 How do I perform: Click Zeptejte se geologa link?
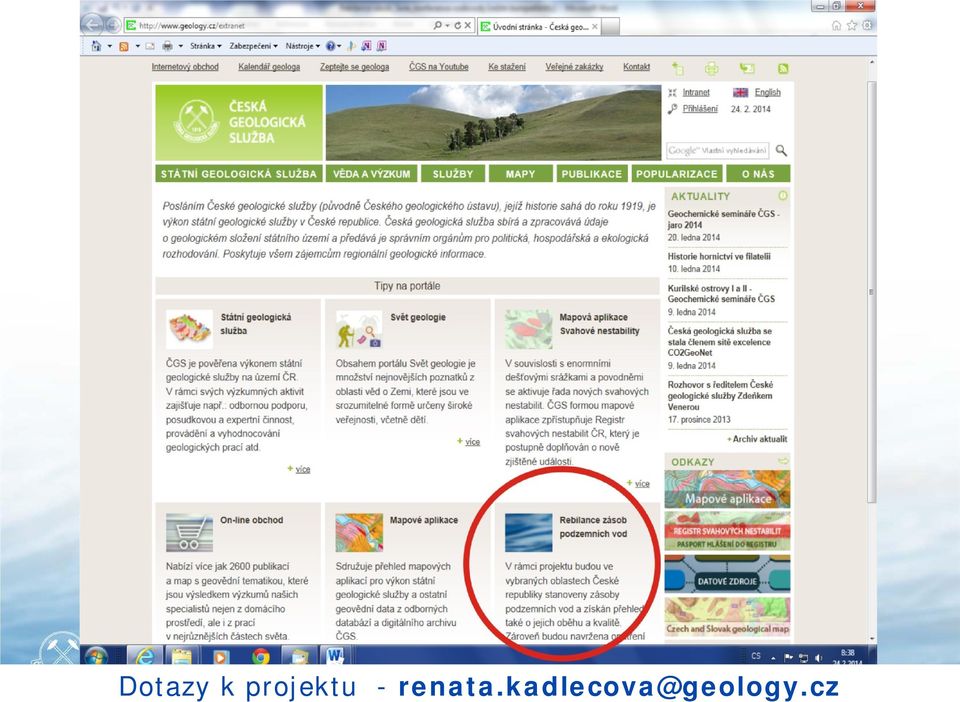(354, 67)
